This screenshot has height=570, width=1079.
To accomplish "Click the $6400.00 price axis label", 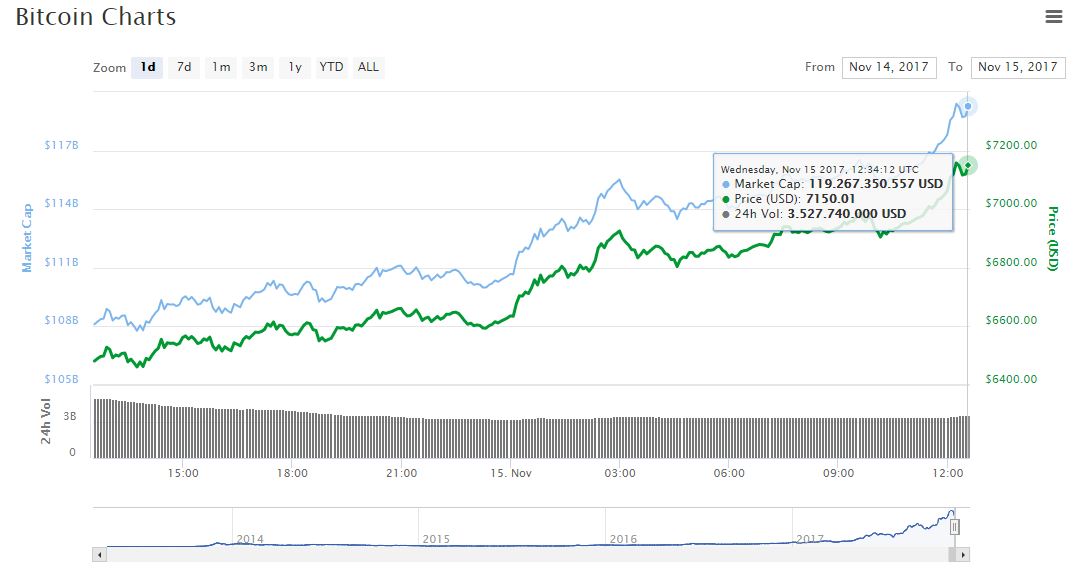I will (1011, 379).
